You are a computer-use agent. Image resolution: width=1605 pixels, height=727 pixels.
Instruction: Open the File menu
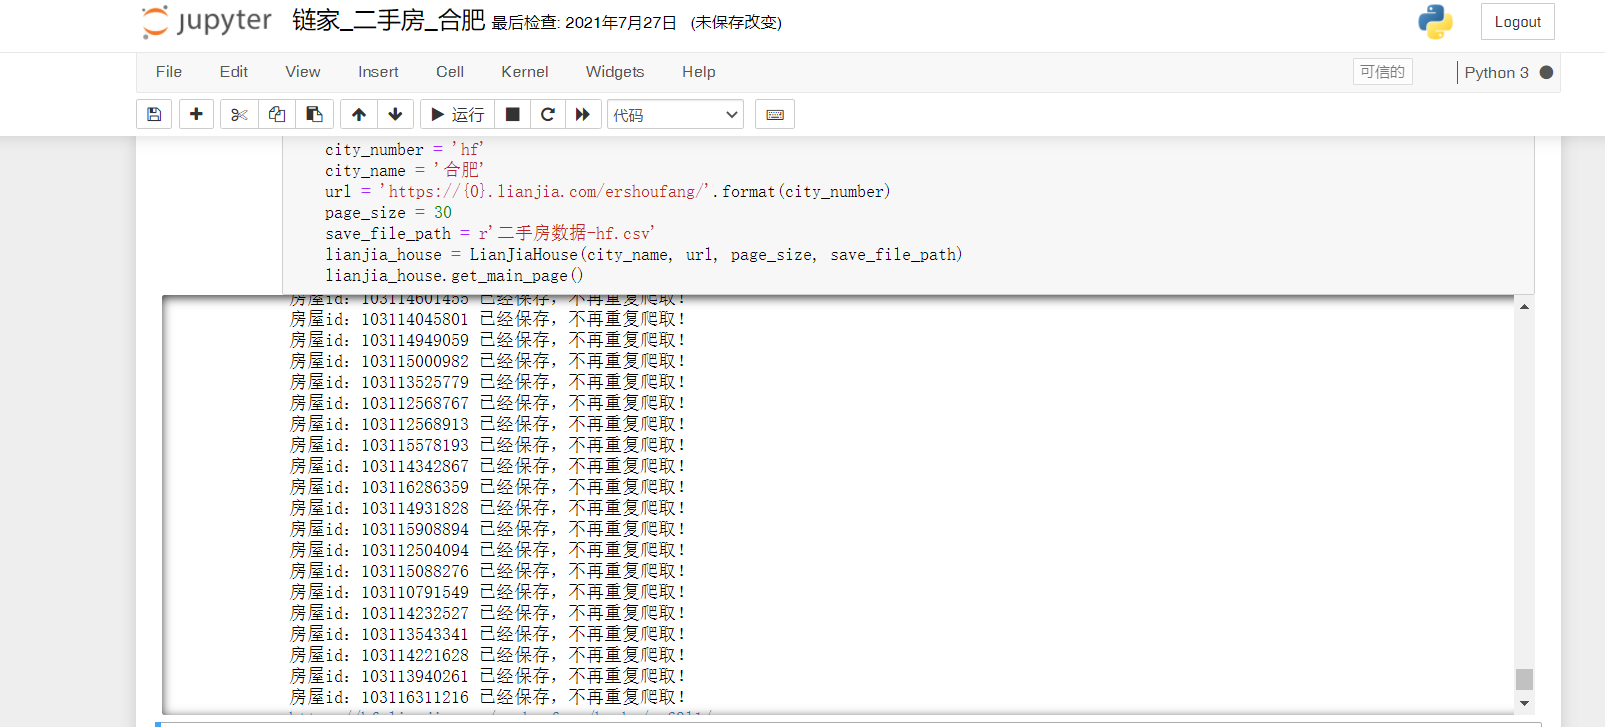(x=169, y=72)
